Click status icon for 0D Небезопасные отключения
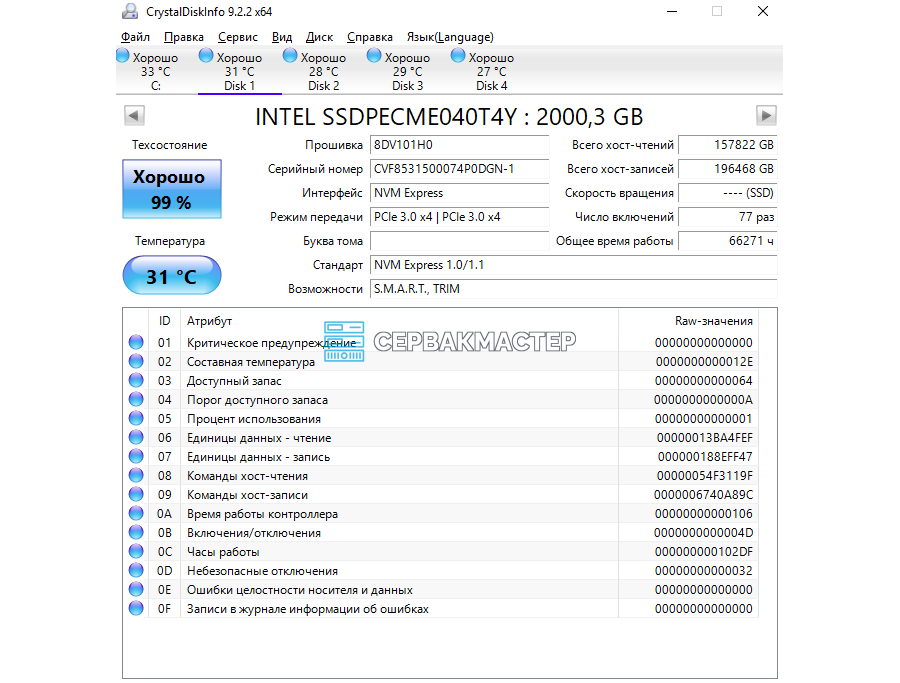Image resolution: width=900 pixels, height=683 pixels. pos(136,571)
